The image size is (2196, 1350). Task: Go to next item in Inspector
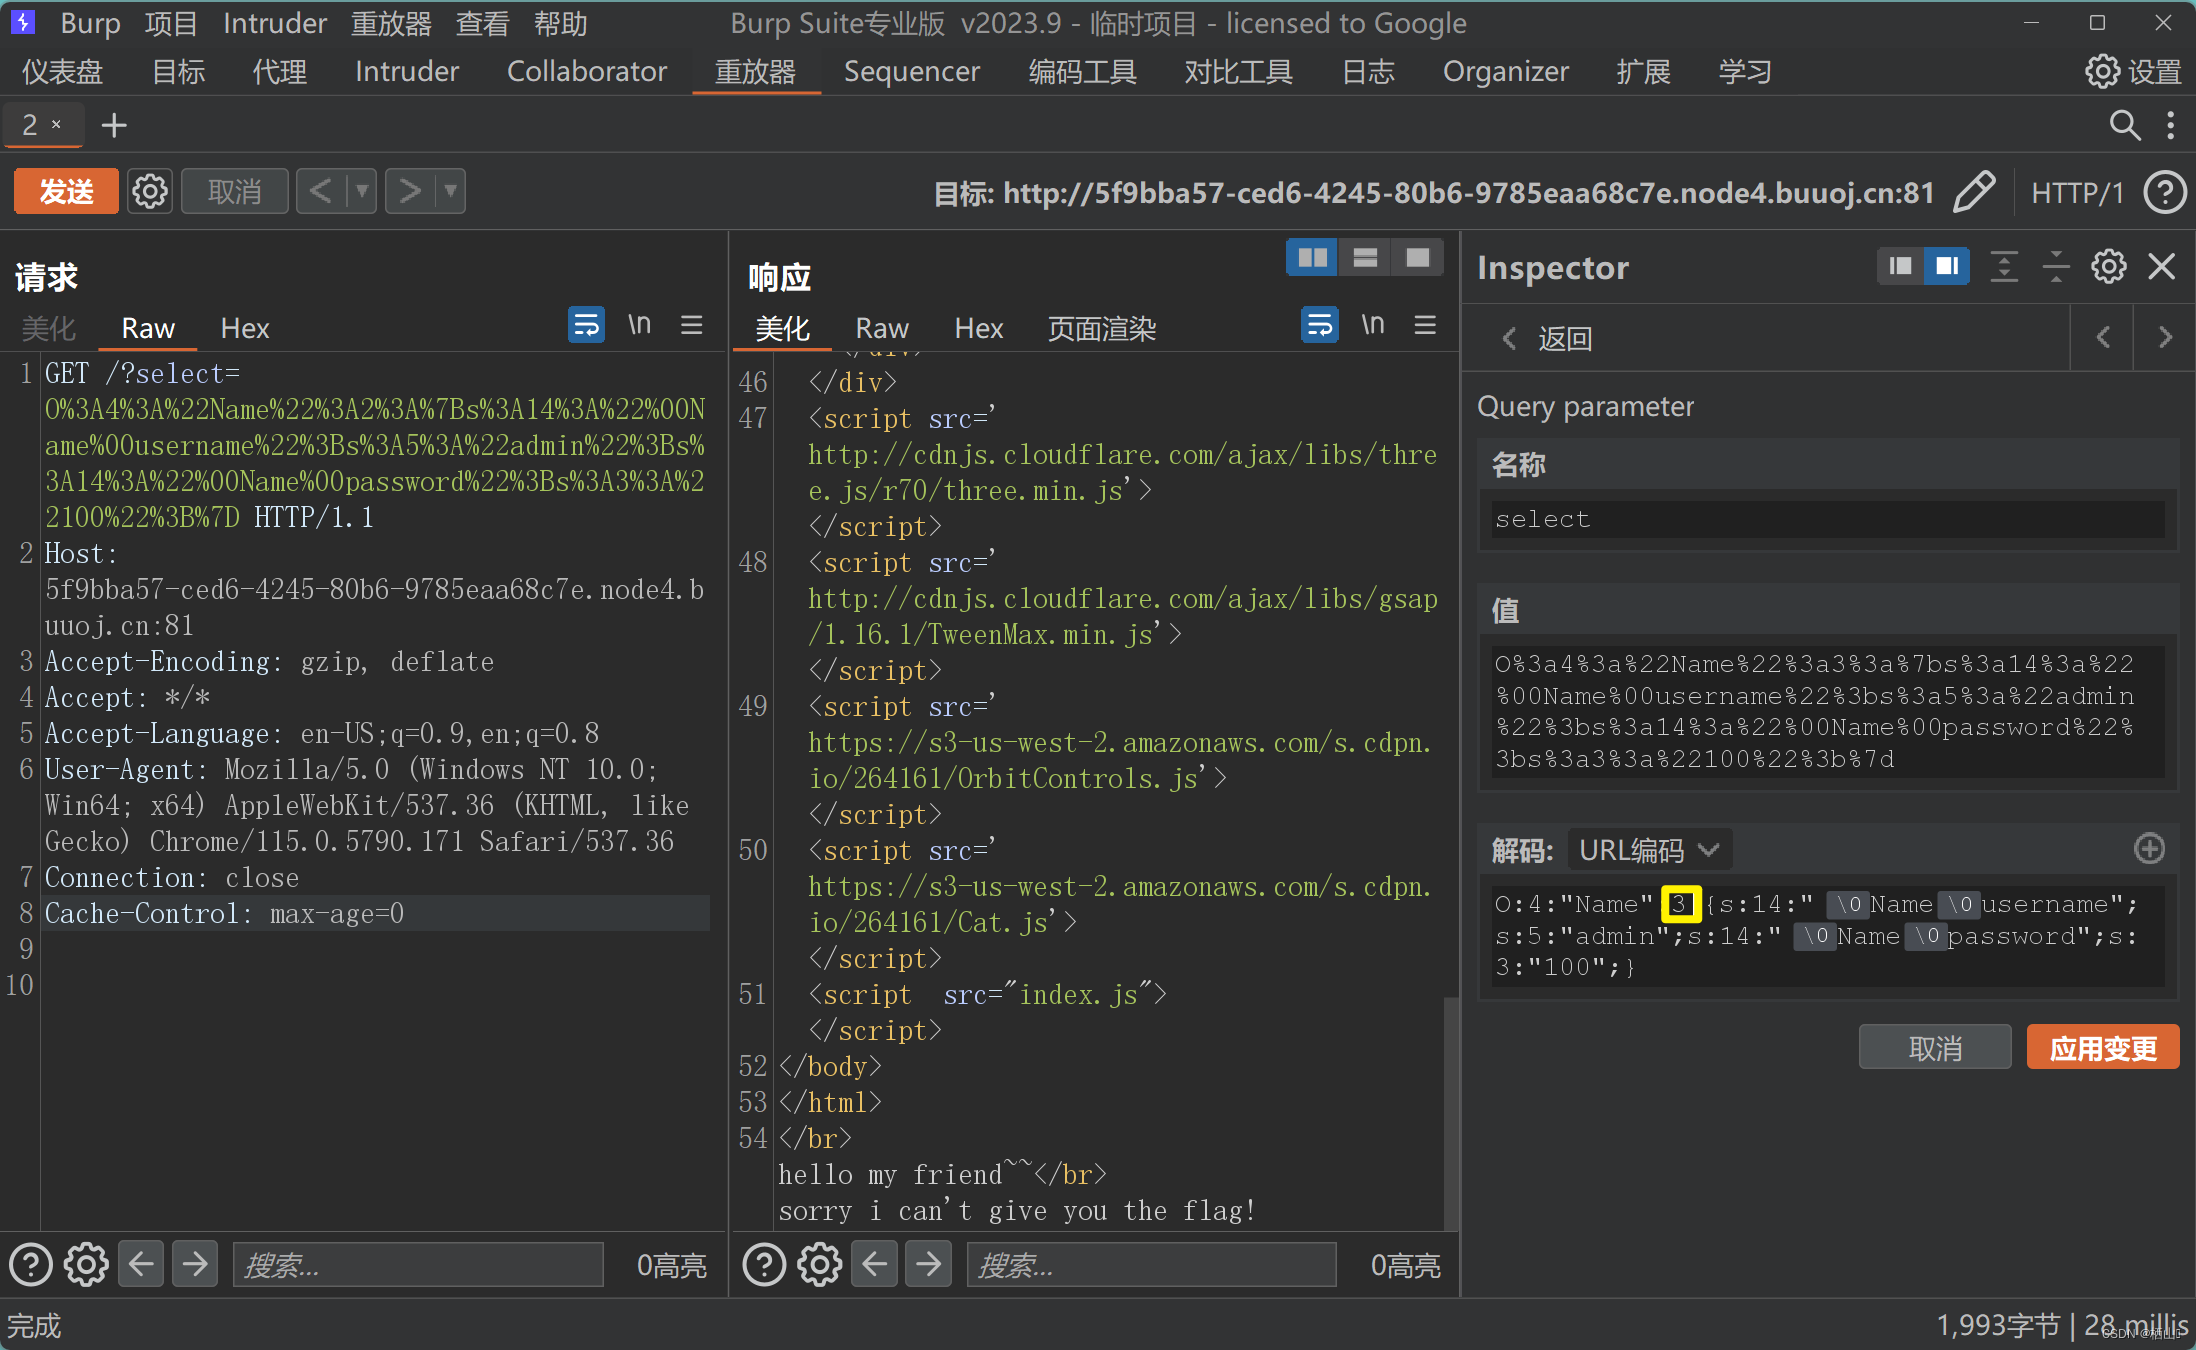2165,338
